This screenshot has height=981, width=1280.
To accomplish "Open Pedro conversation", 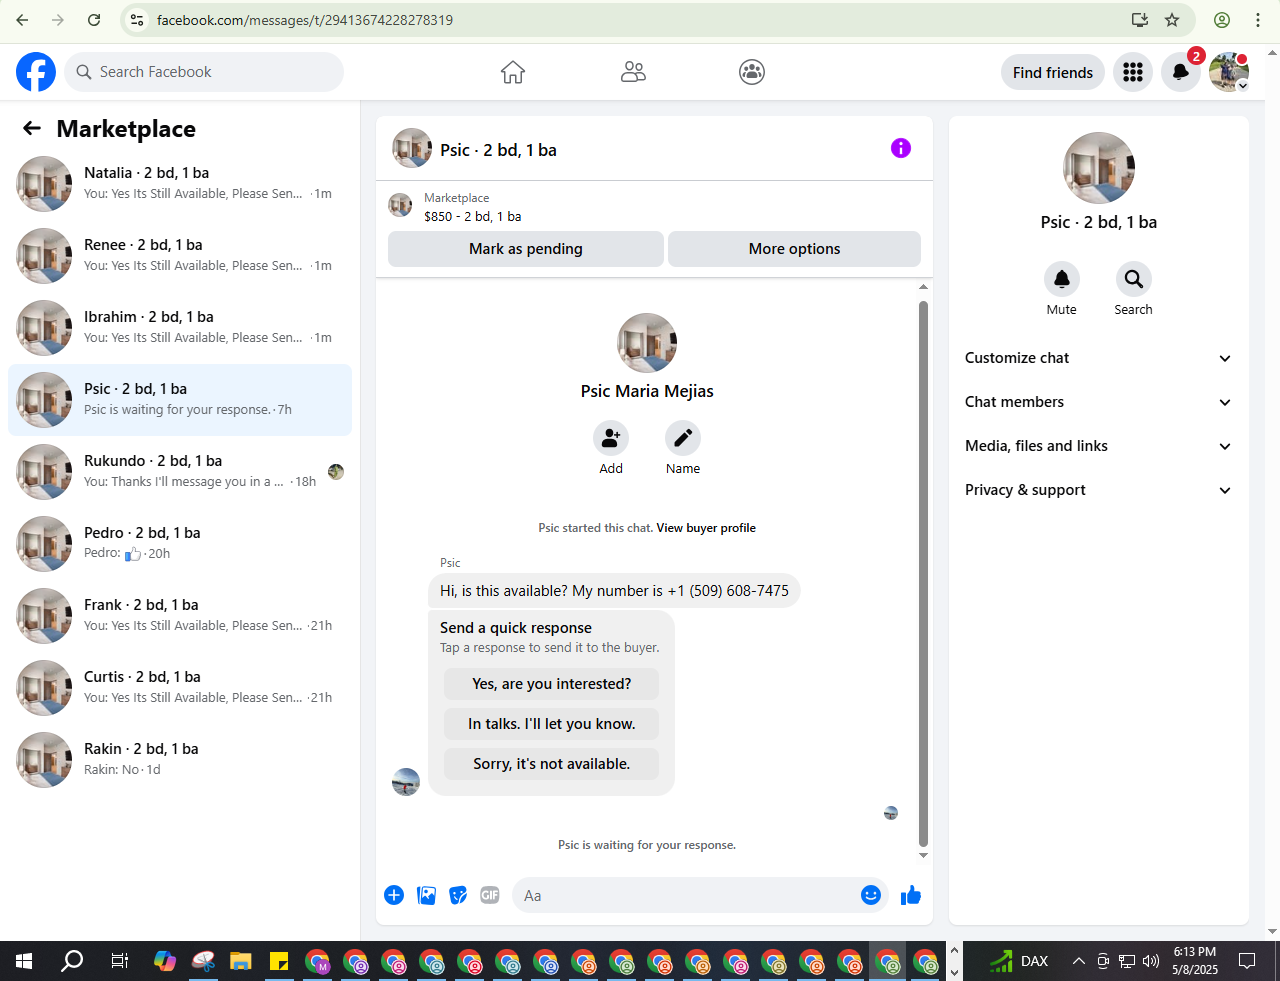I will 180,544.
